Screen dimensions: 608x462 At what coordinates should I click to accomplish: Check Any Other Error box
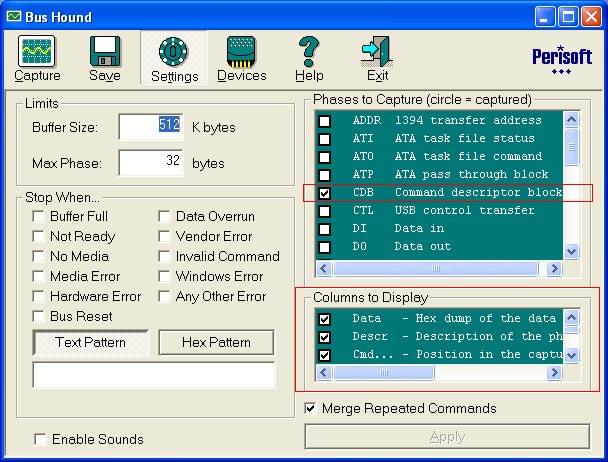[164, 296]
